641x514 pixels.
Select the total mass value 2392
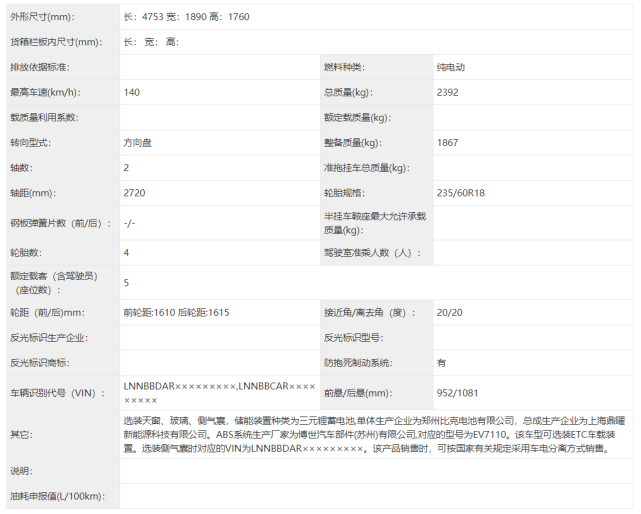click(447, 92)
